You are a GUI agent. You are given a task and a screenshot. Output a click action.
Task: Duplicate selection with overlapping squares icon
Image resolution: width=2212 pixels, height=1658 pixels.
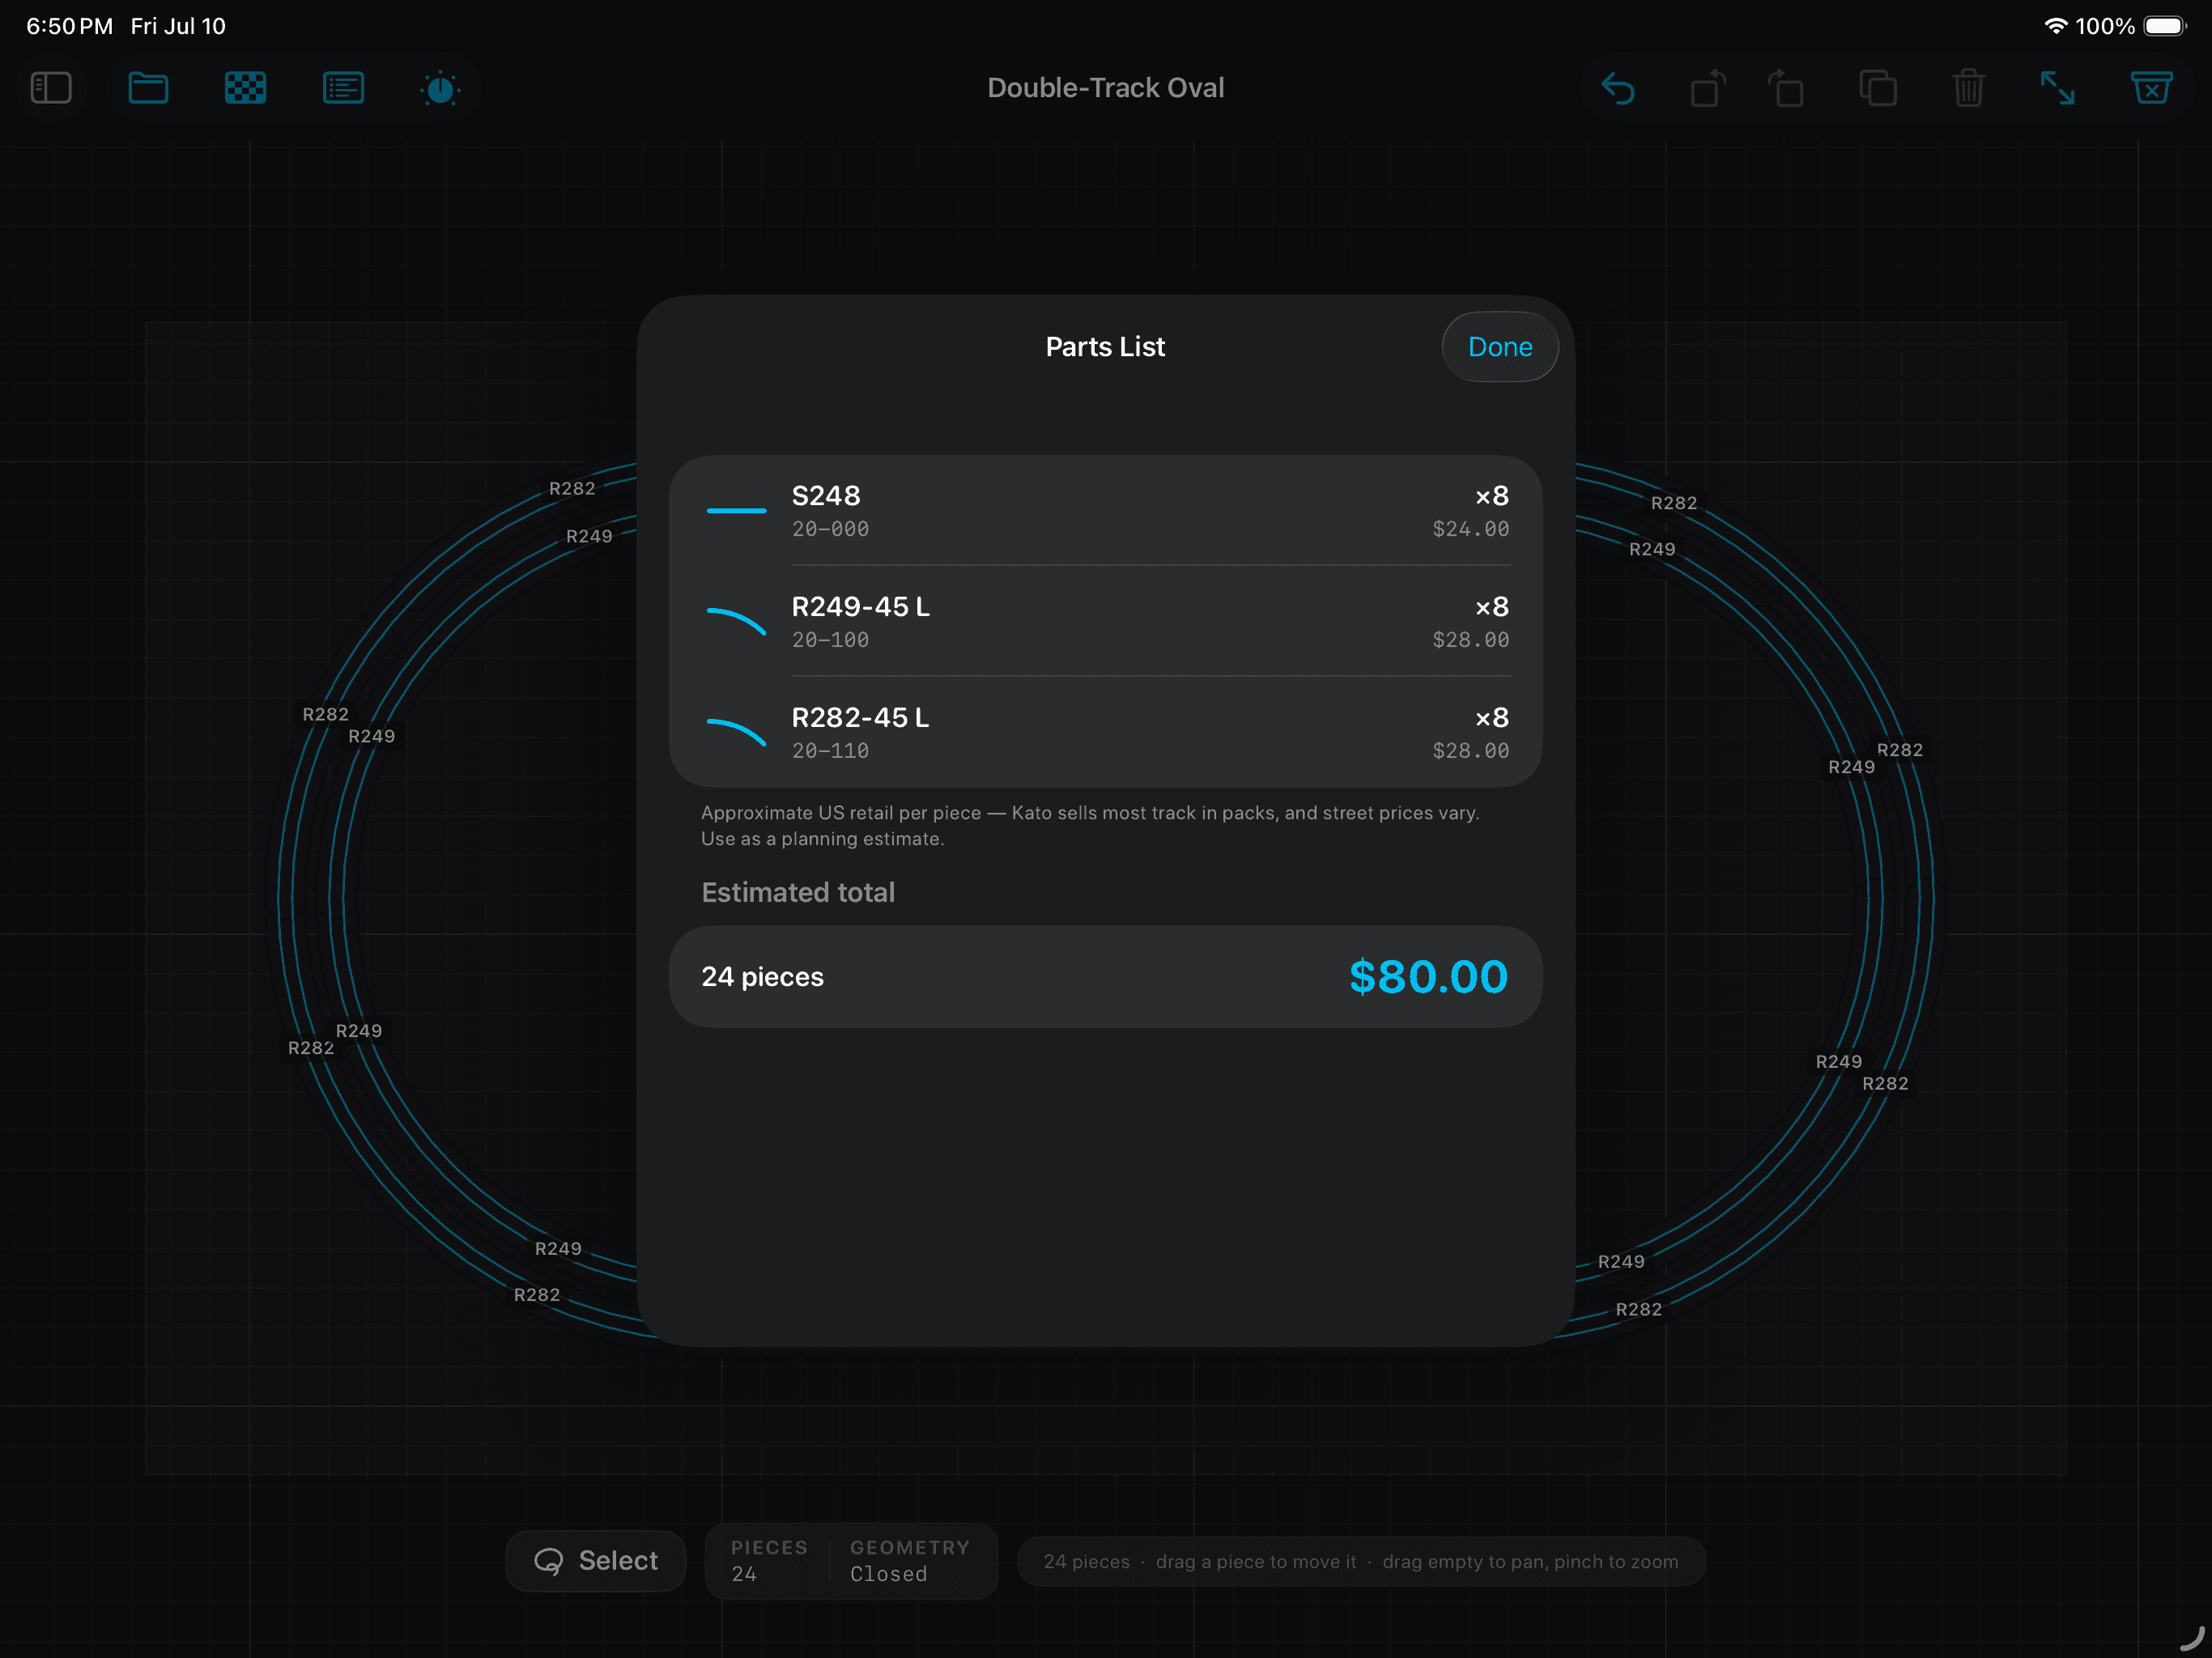click(1878, 88)
